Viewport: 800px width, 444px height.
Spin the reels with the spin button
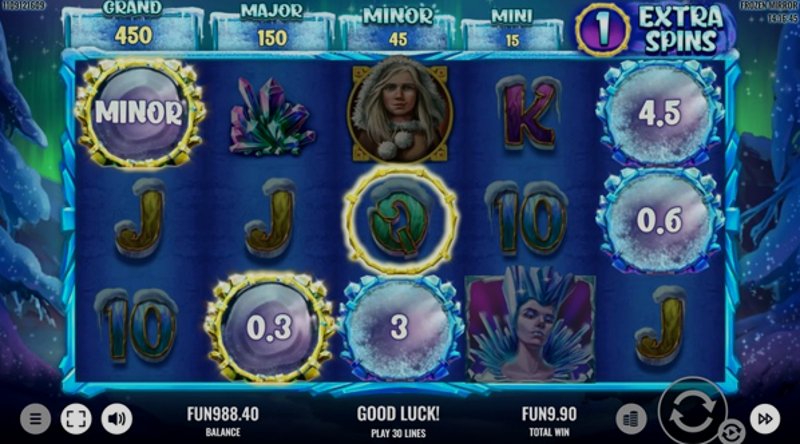[x=692, y=411]
